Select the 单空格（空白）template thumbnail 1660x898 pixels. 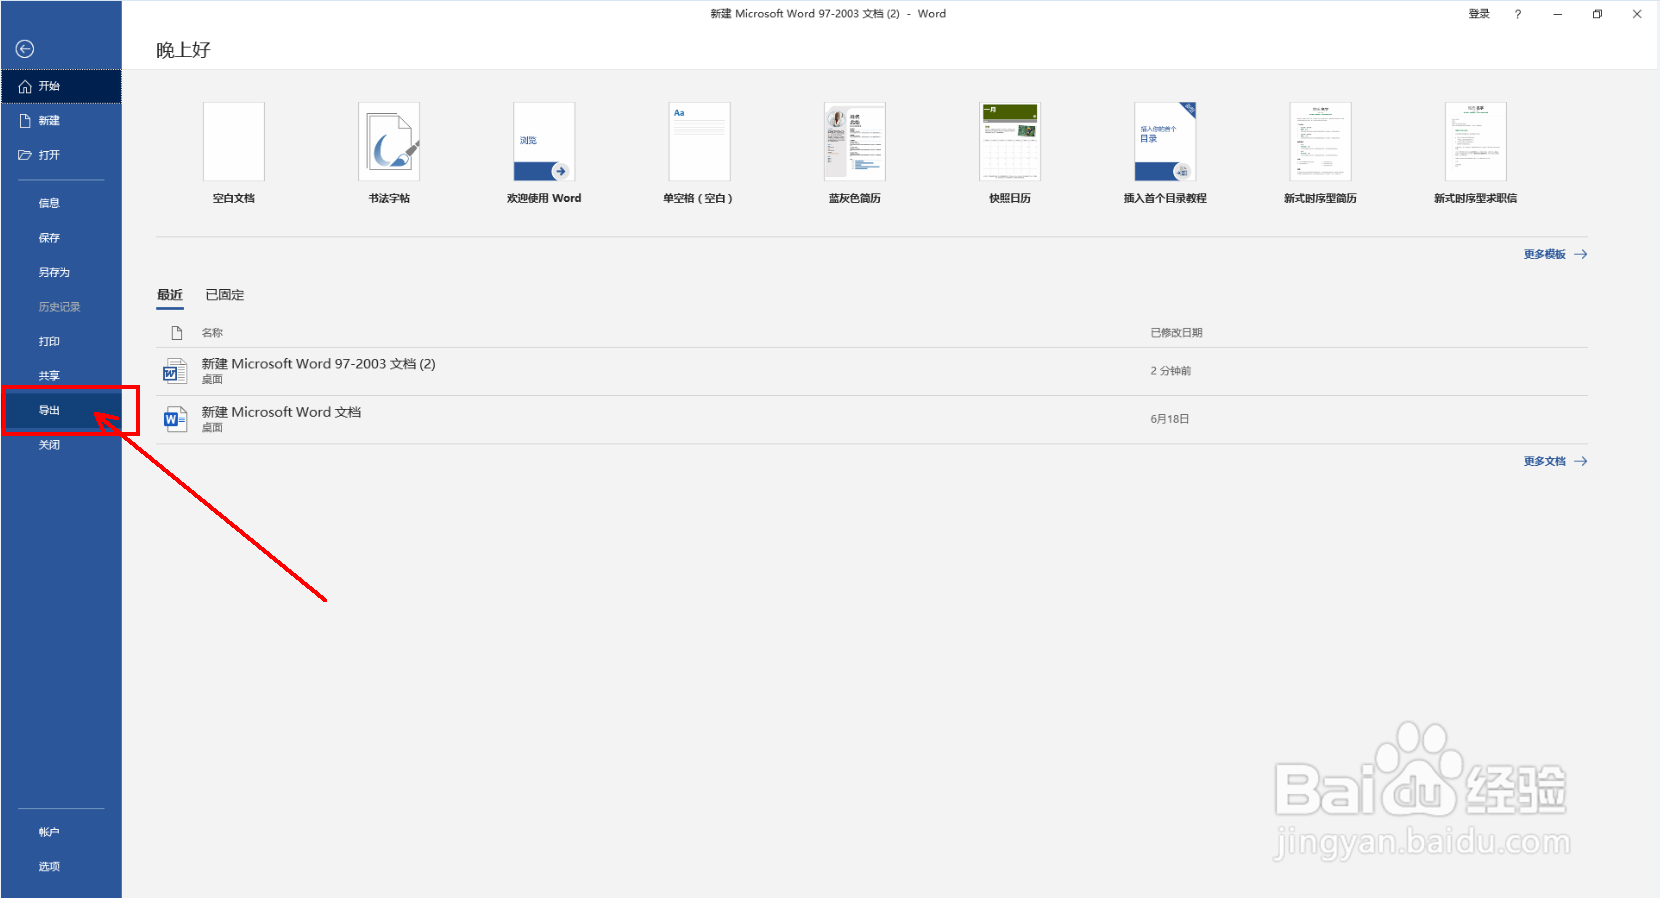tap(699, 142)
